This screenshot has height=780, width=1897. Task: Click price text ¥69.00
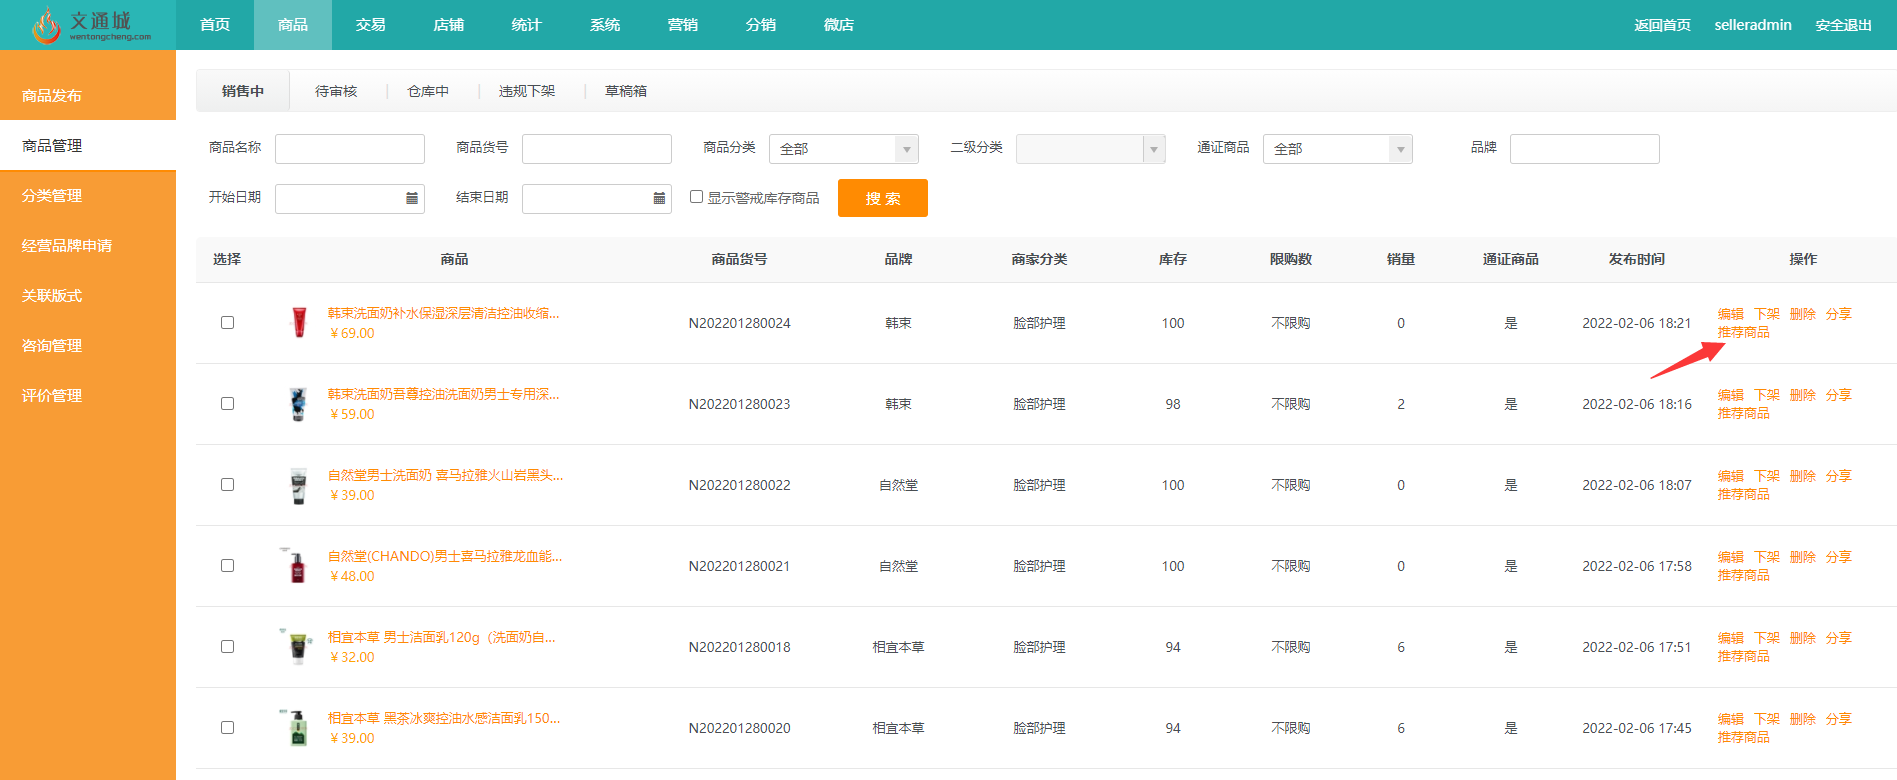(x=352, y=333)
